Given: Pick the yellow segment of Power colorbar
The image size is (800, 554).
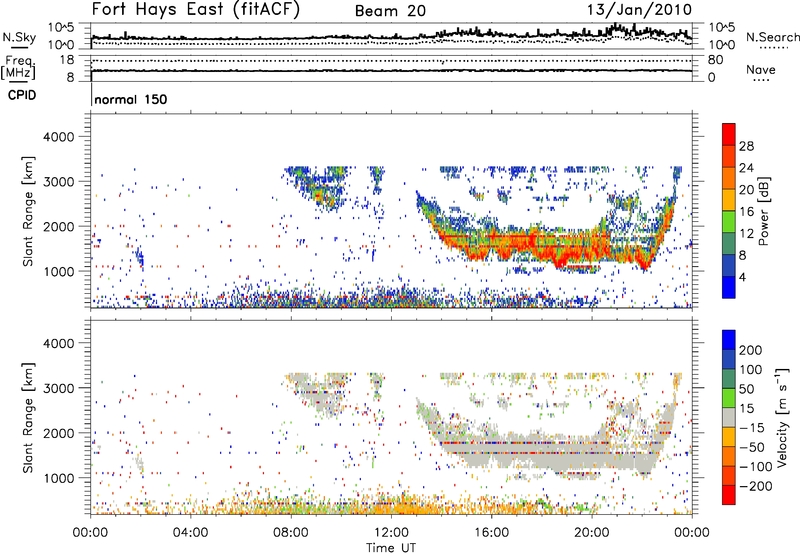Looking at the screenshot, I should [x=729, y=200].
